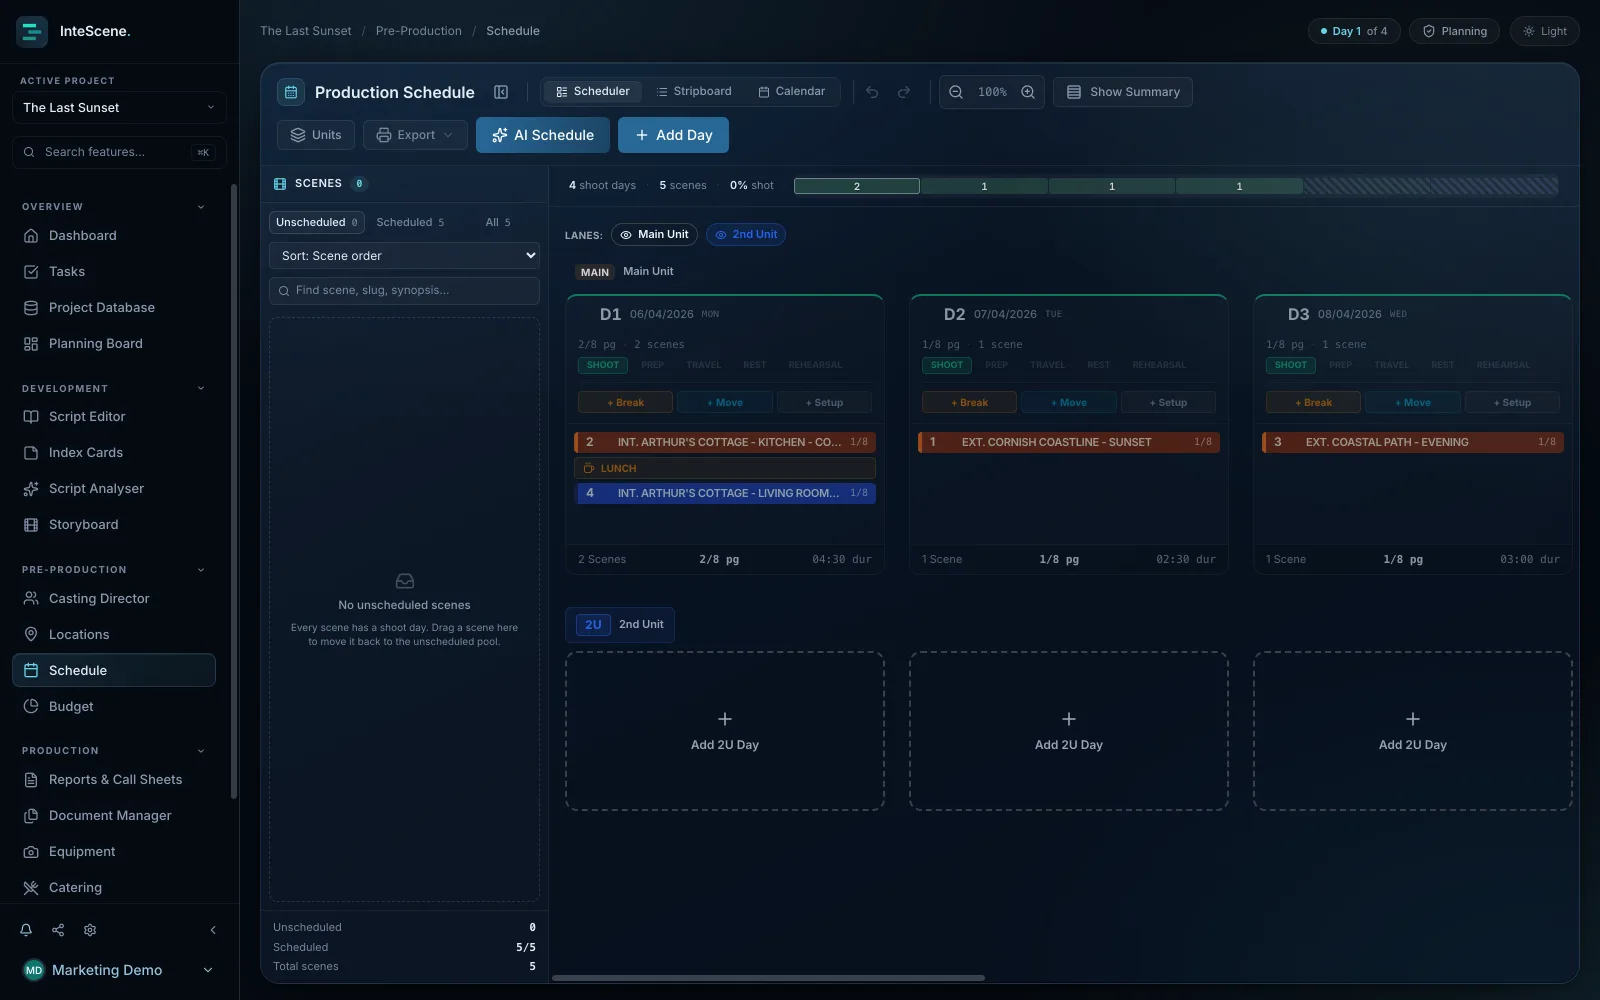Expand Marketing Demo account menu
Screen dimensions: 1600x1000
119,970
